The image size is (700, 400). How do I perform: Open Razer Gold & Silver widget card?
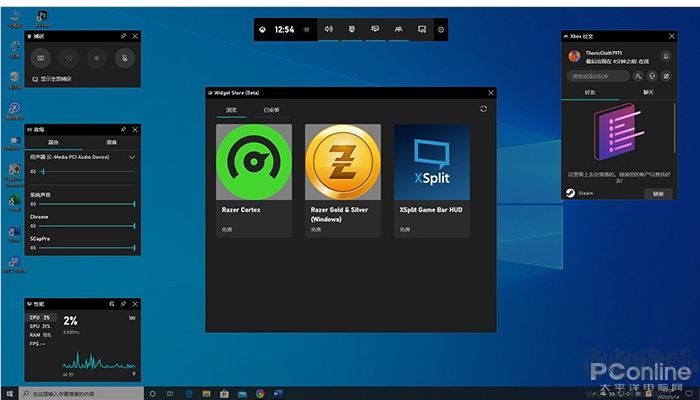point(343,181)
